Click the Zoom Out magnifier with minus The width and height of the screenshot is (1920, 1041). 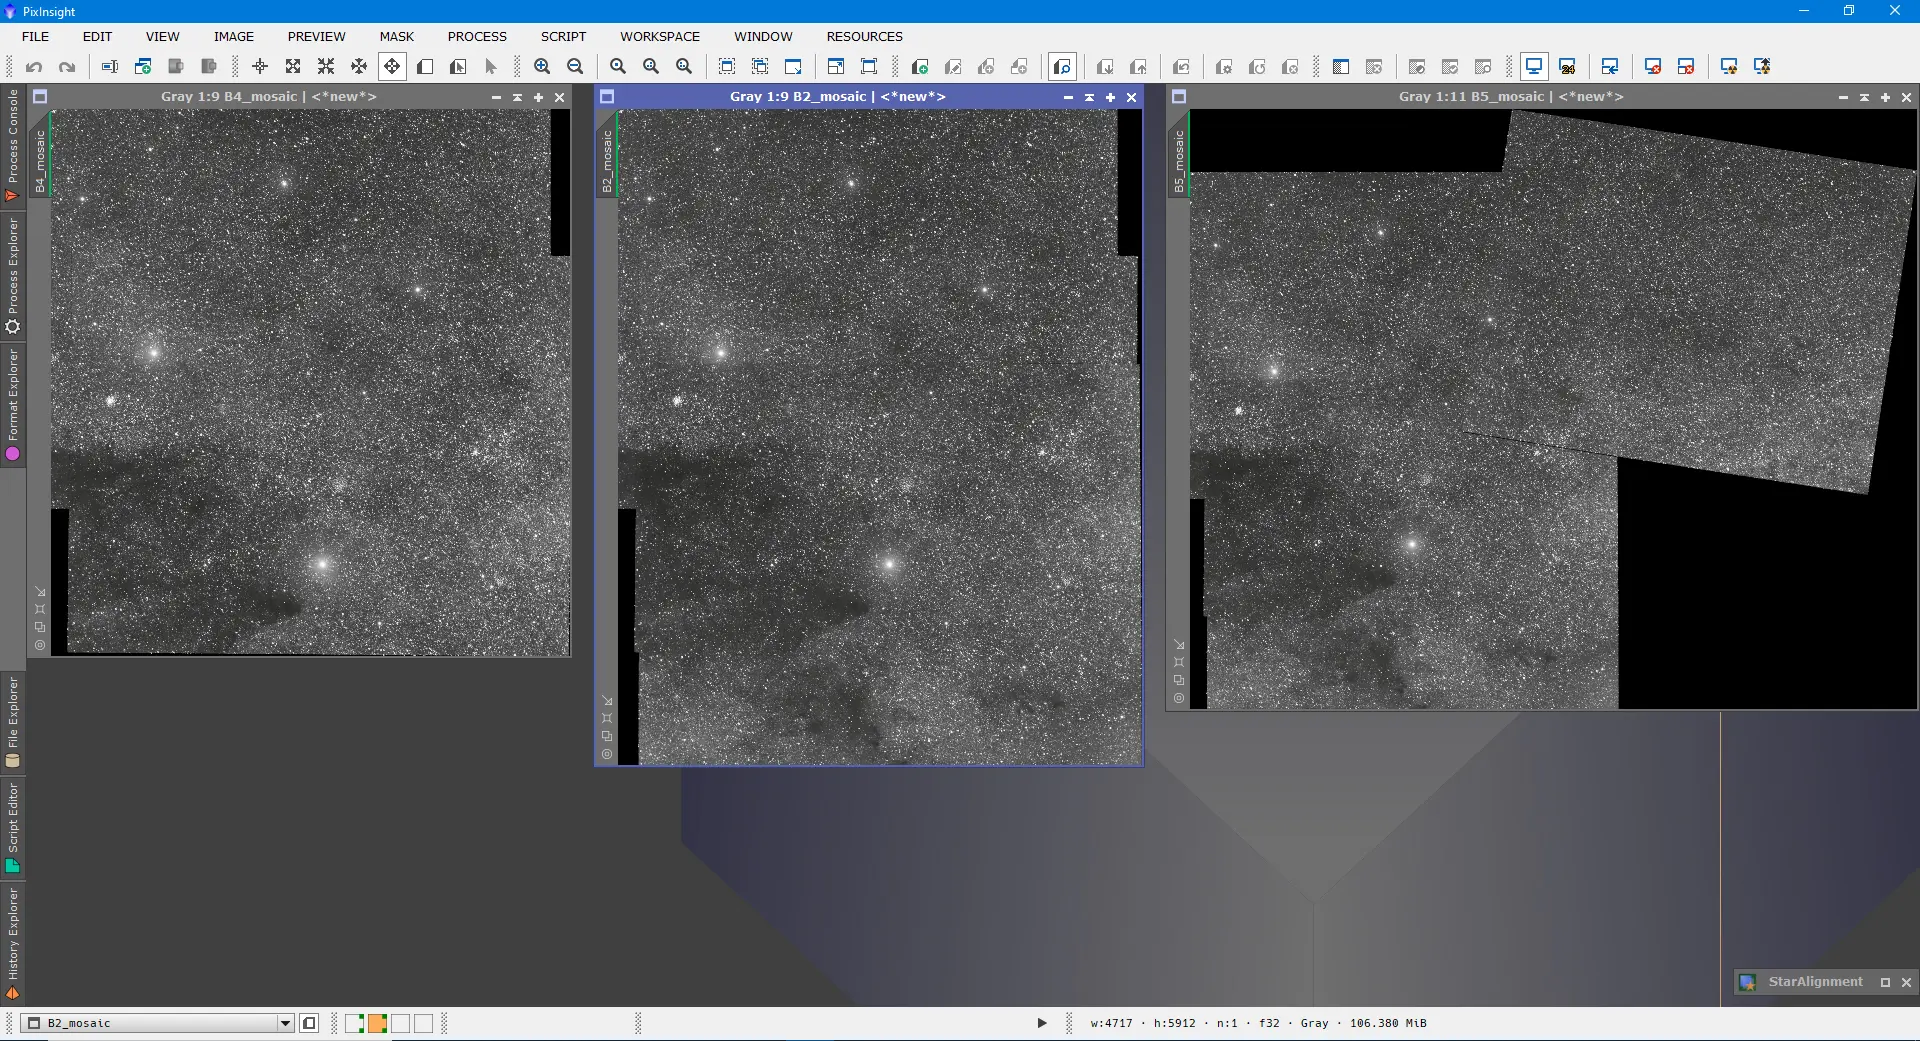[x=575, y=67]
